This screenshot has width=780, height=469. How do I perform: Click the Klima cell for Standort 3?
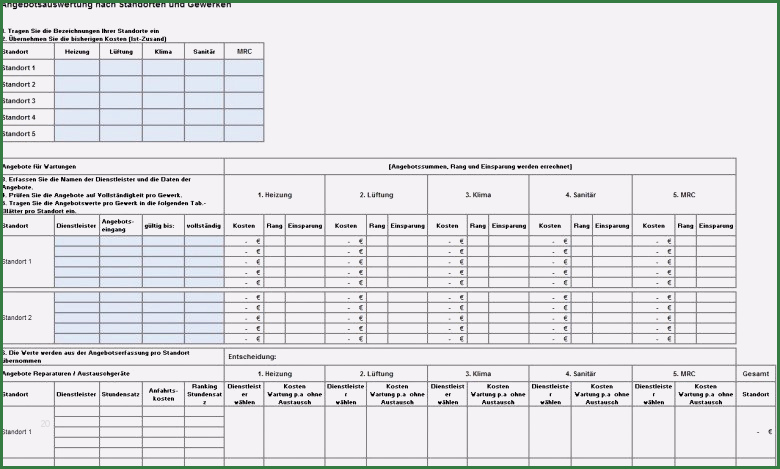[x=163, y=101]
